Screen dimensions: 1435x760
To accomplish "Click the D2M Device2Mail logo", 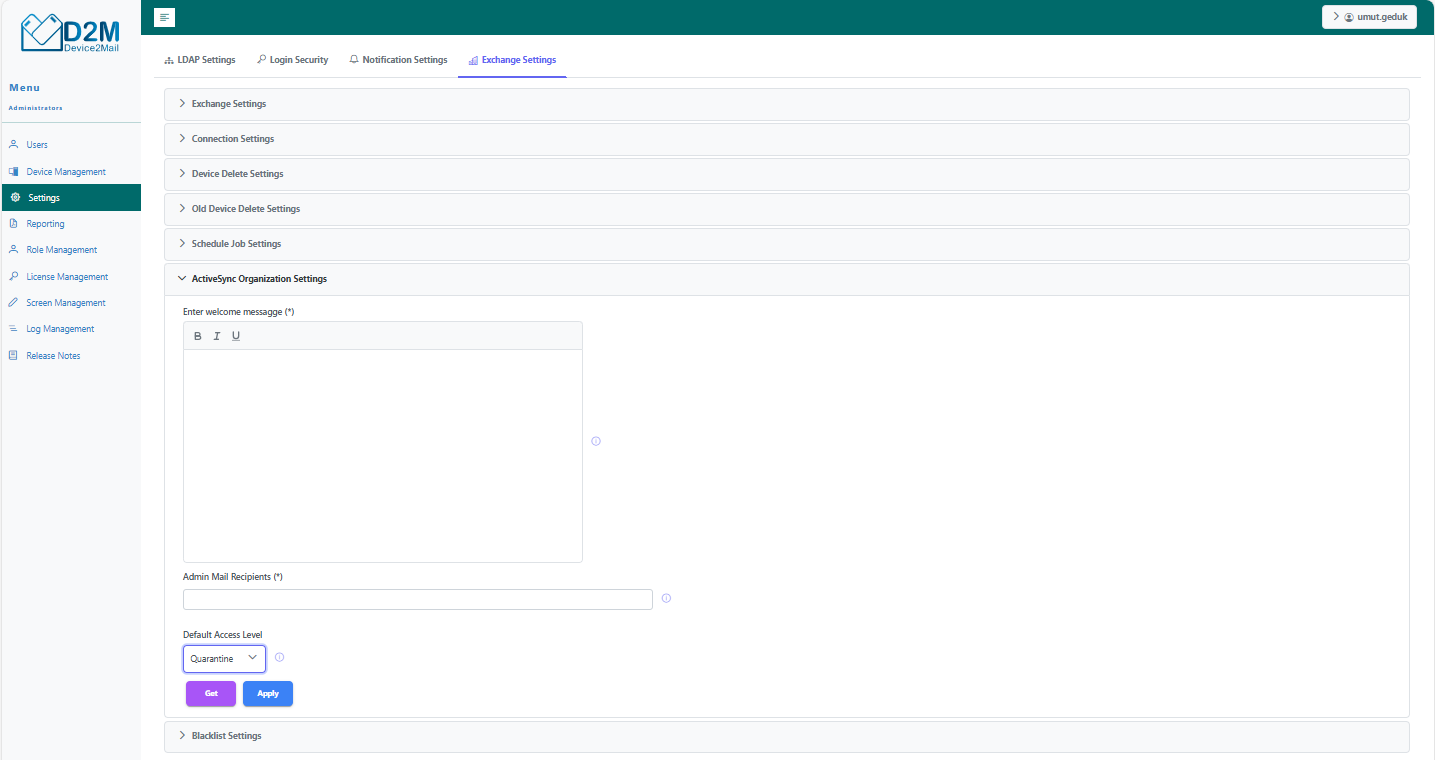I will tap(70, 34).
